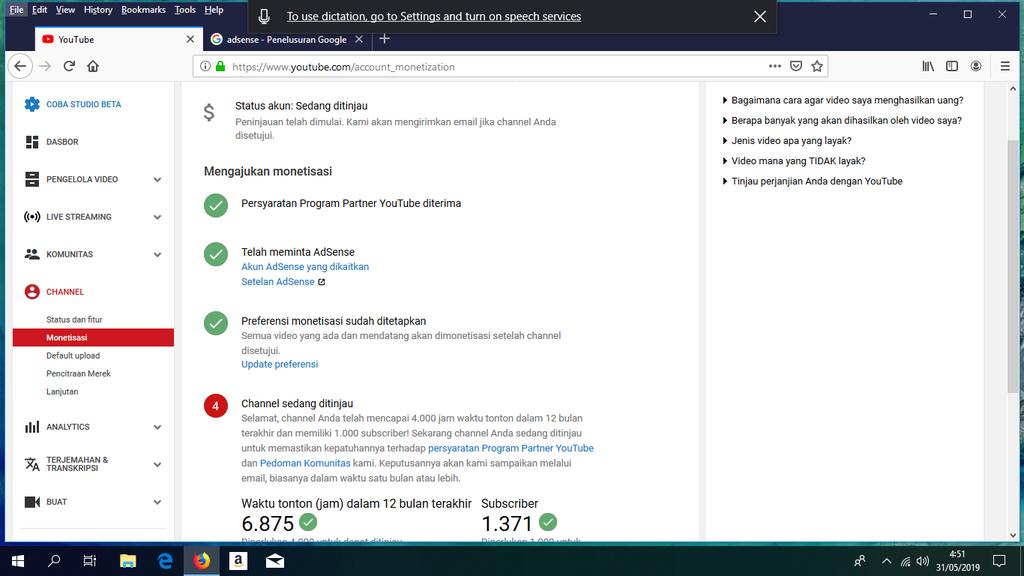Expand 'Tinjau perjanjian Anda dengan YouTube'
The image size is (1024, 576).
click(x=812, y=181)
